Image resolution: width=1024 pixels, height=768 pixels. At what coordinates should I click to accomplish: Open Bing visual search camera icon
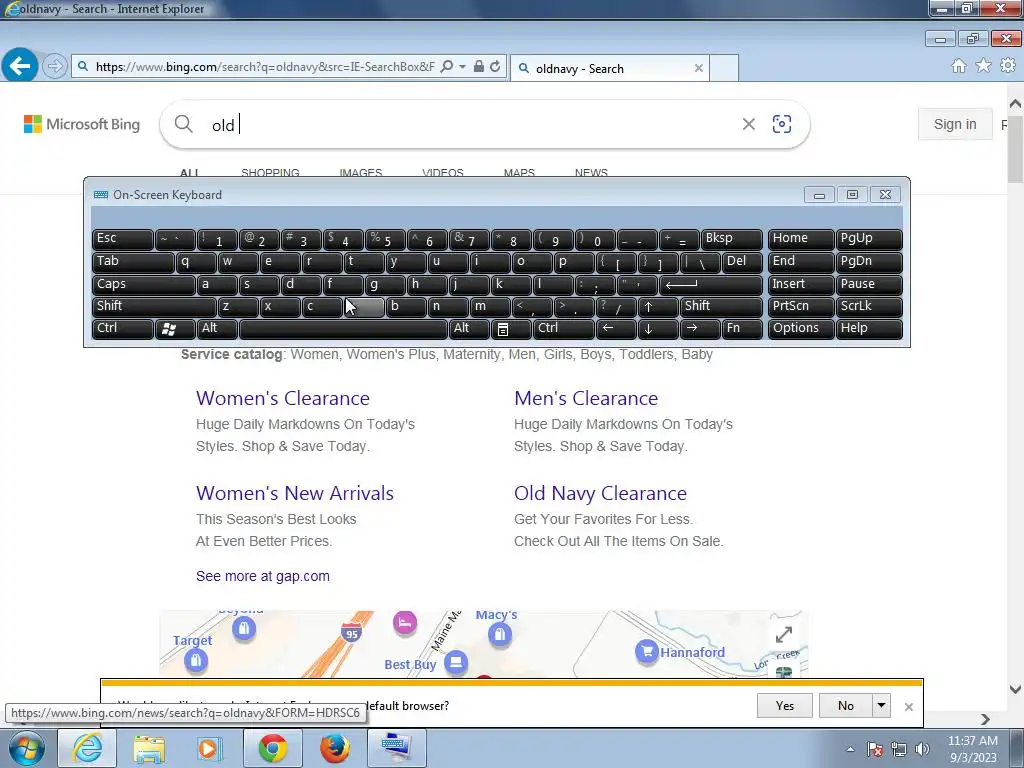(782, 124)
